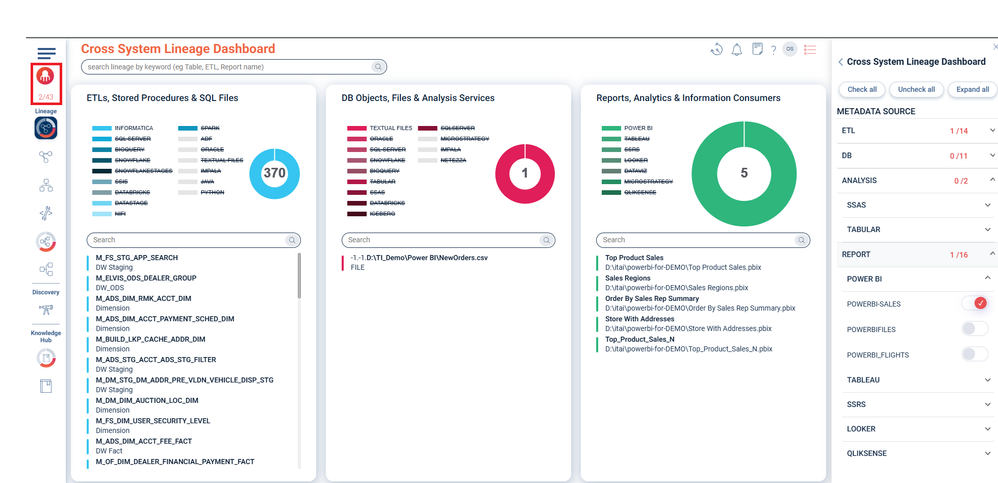Click the Knowledge Hub ring icon
The image size is (998, 483).
coord(46,358)
